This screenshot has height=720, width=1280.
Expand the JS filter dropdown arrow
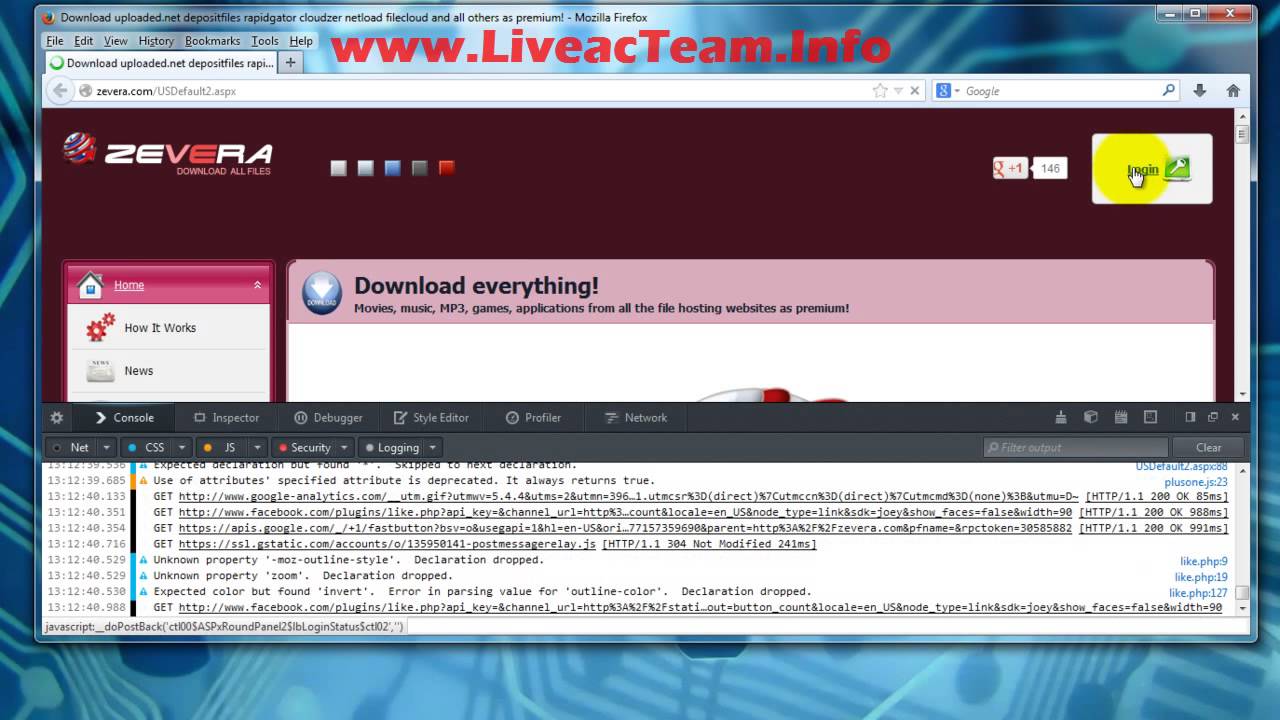point(257,447)
